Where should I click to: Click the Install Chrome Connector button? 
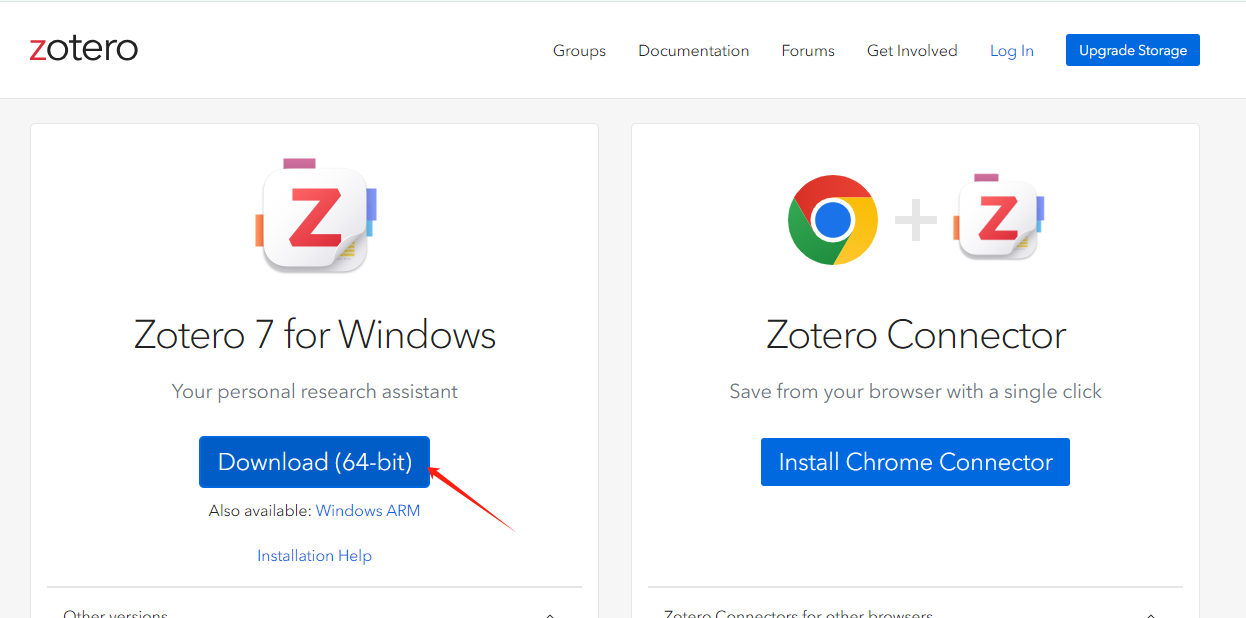(915, 462)
